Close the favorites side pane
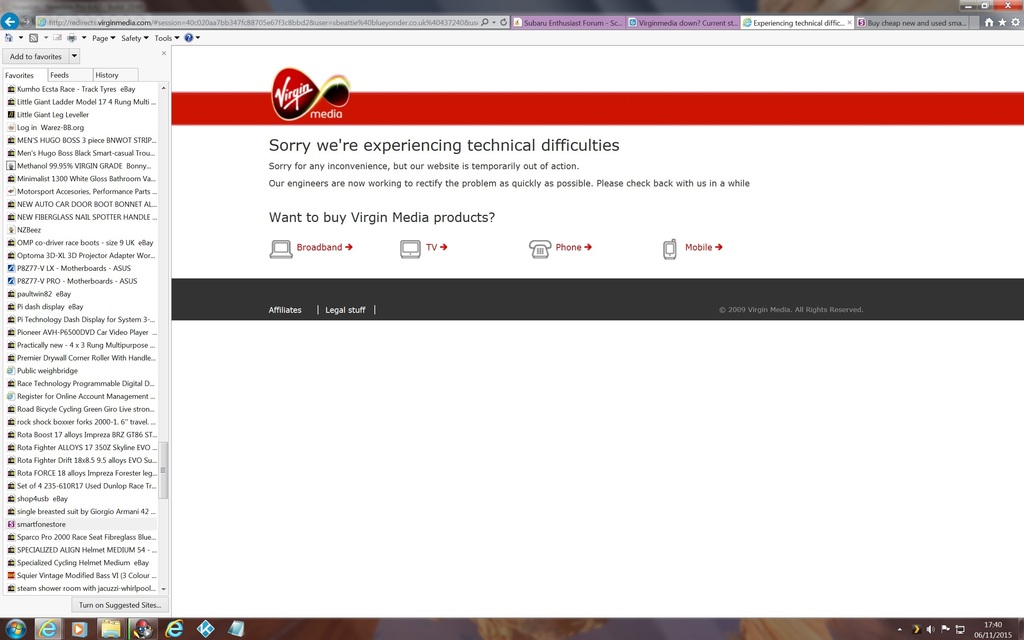 tap(163, 54)
